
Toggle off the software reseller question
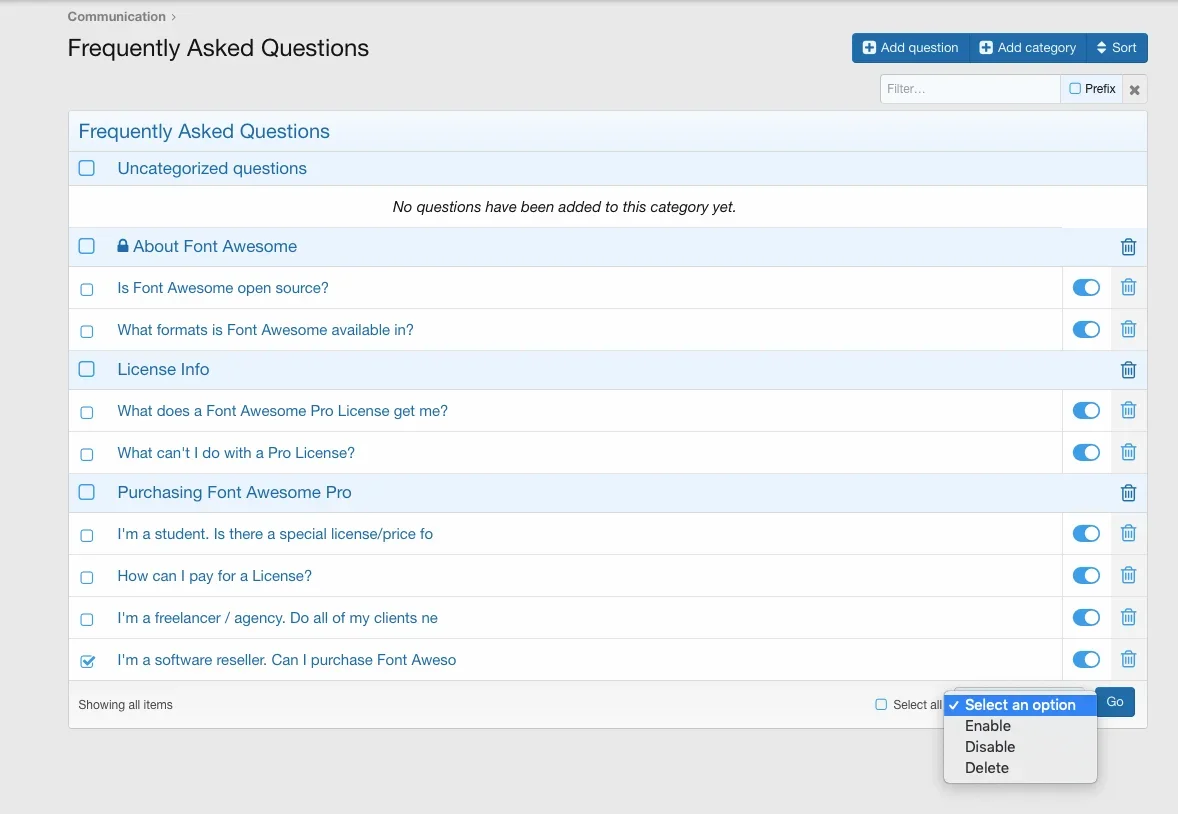1086,660
